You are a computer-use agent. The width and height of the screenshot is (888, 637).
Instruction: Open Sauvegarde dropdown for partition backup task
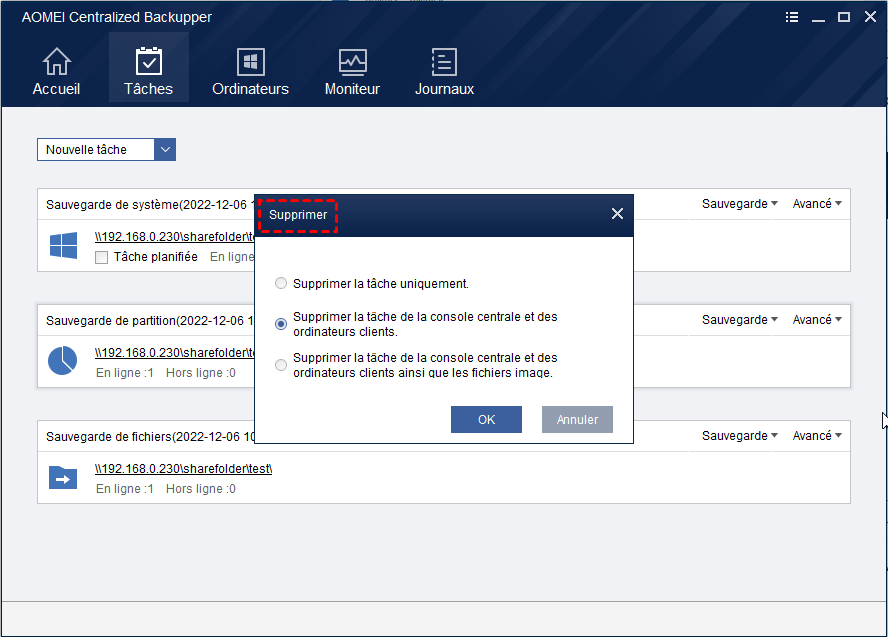tap(740, 319)
